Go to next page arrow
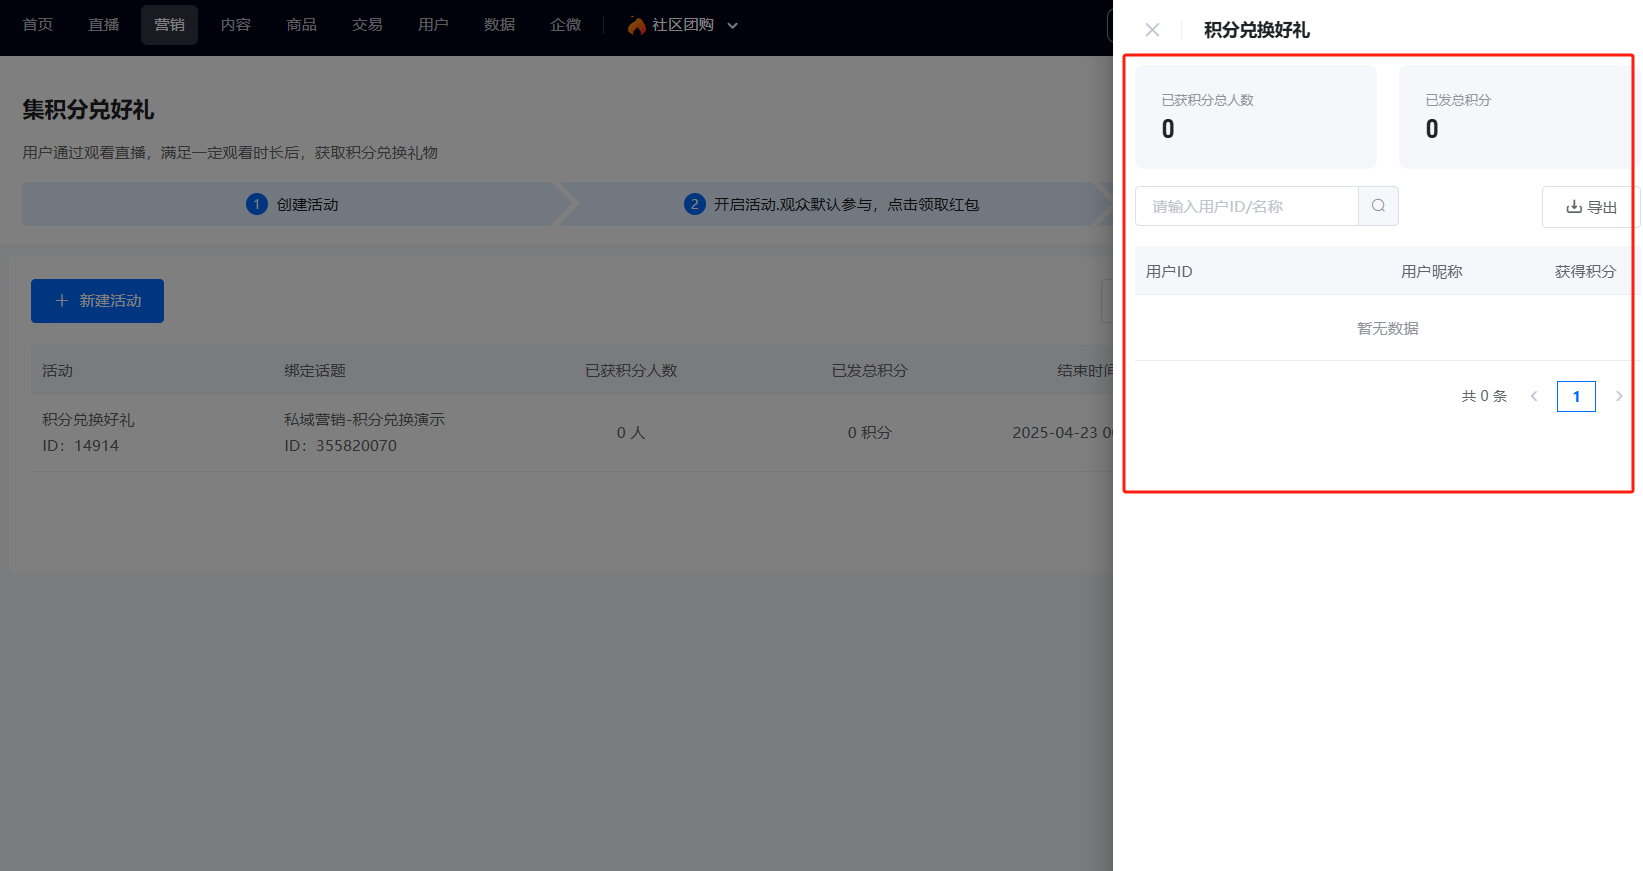The image size is (1643, 871). point(1619,396)
